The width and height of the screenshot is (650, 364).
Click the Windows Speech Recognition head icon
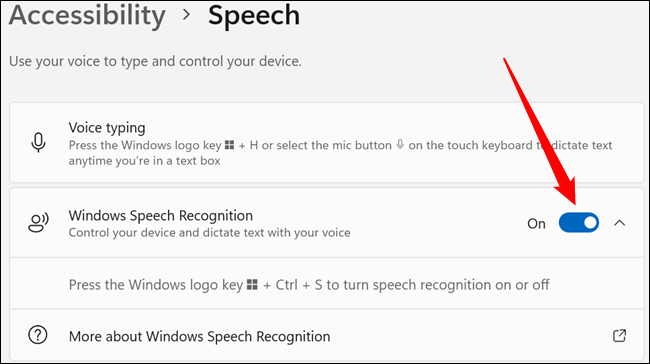[38, 223]
